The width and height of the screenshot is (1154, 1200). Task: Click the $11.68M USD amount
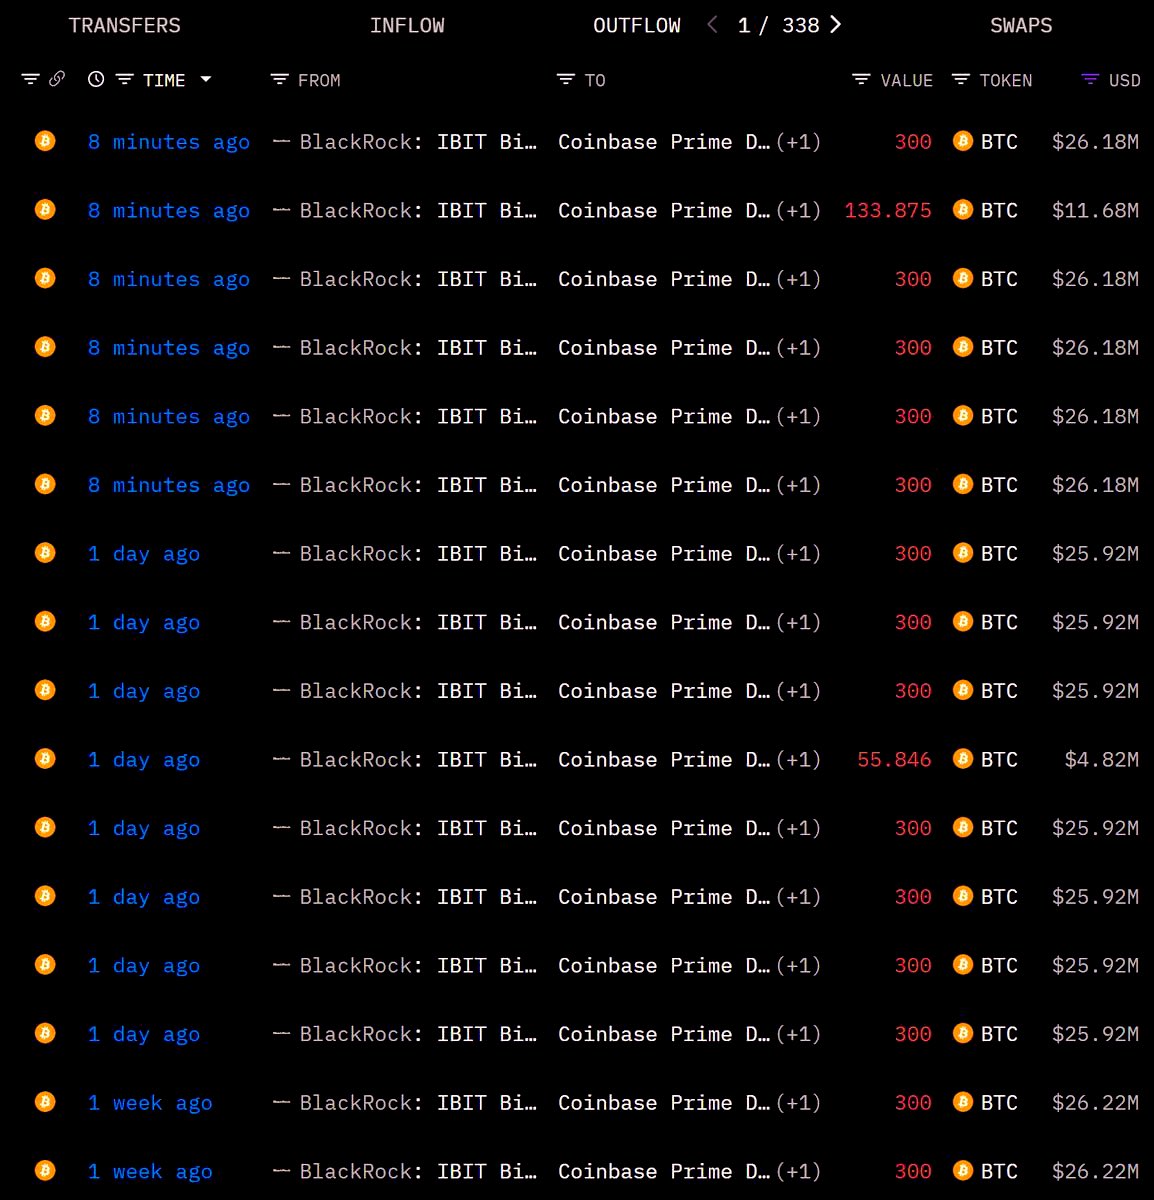point(1095,211)
